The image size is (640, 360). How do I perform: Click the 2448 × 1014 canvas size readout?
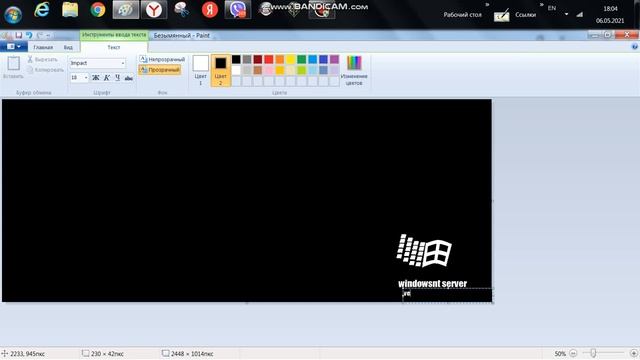tap(188, 353)
